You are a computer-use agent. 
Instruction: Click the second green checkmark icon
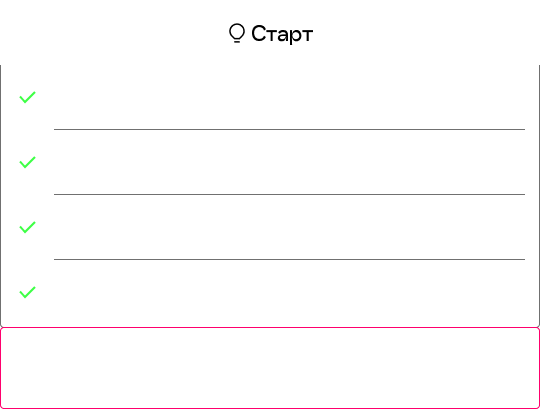tap(28, 162)
